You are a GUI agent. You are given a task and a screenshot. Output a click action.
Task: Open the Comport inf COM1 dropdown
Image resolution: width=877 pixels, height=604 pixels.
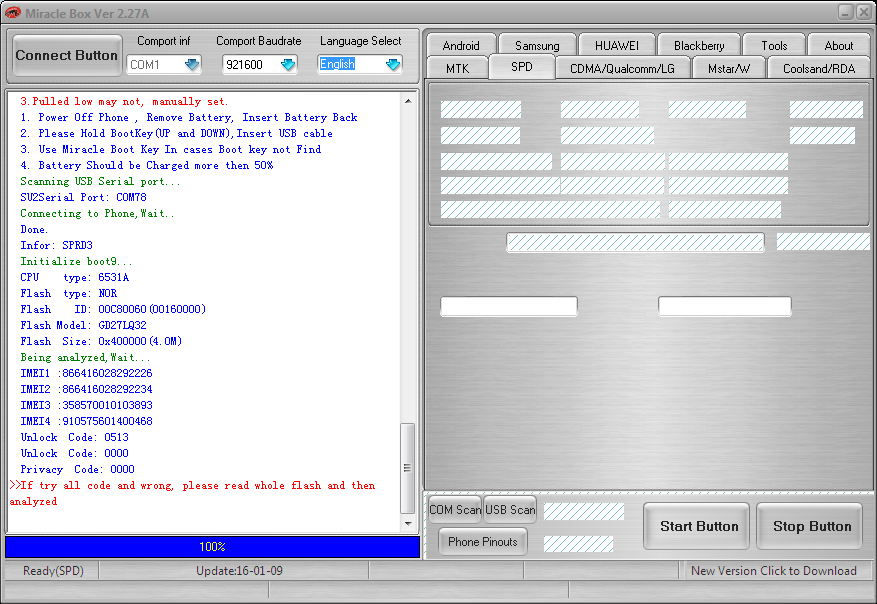191,65
